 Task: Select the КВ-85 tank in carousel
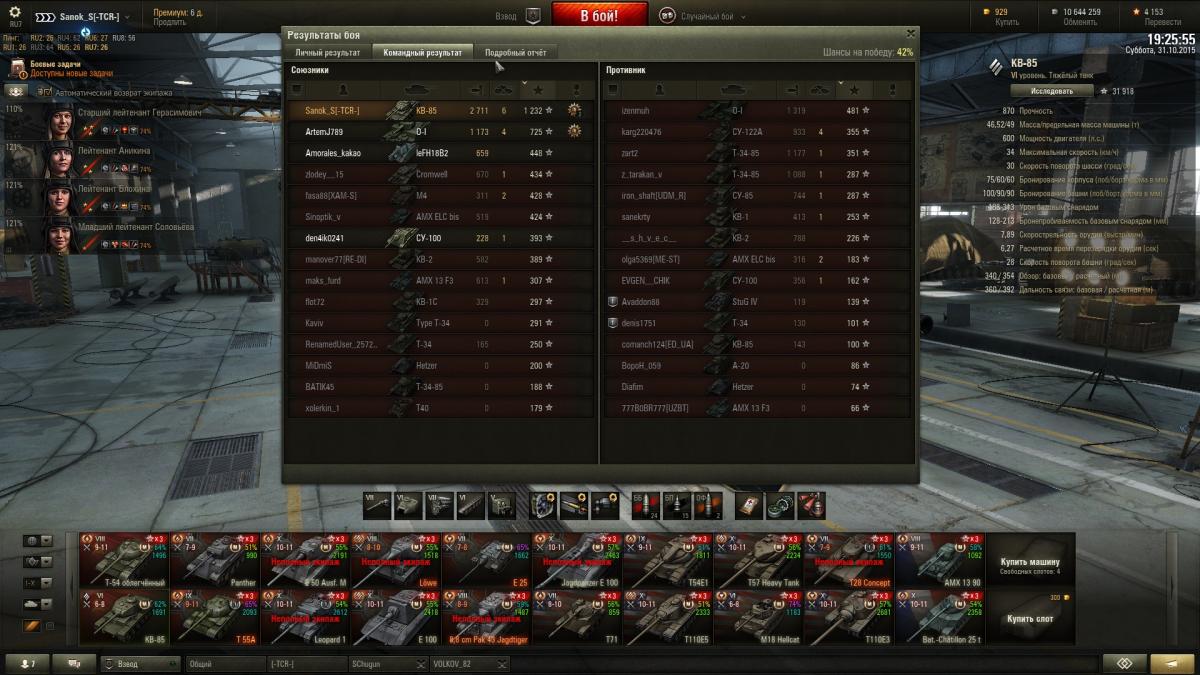[125, 617]
